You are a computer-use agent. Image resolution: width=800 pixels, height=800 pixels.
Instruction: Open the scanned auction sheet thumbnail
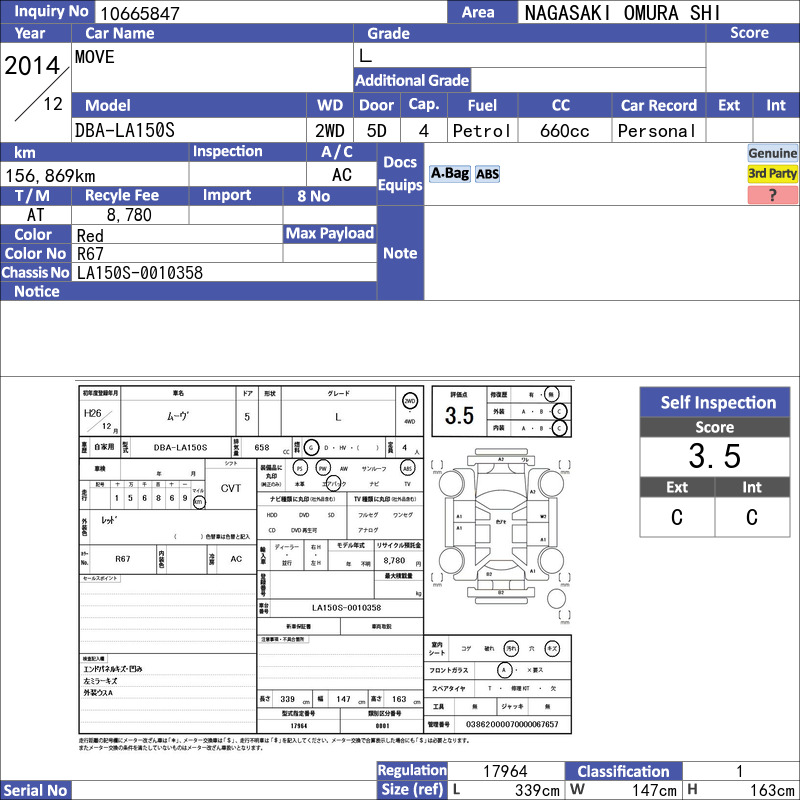pos(326,560)
